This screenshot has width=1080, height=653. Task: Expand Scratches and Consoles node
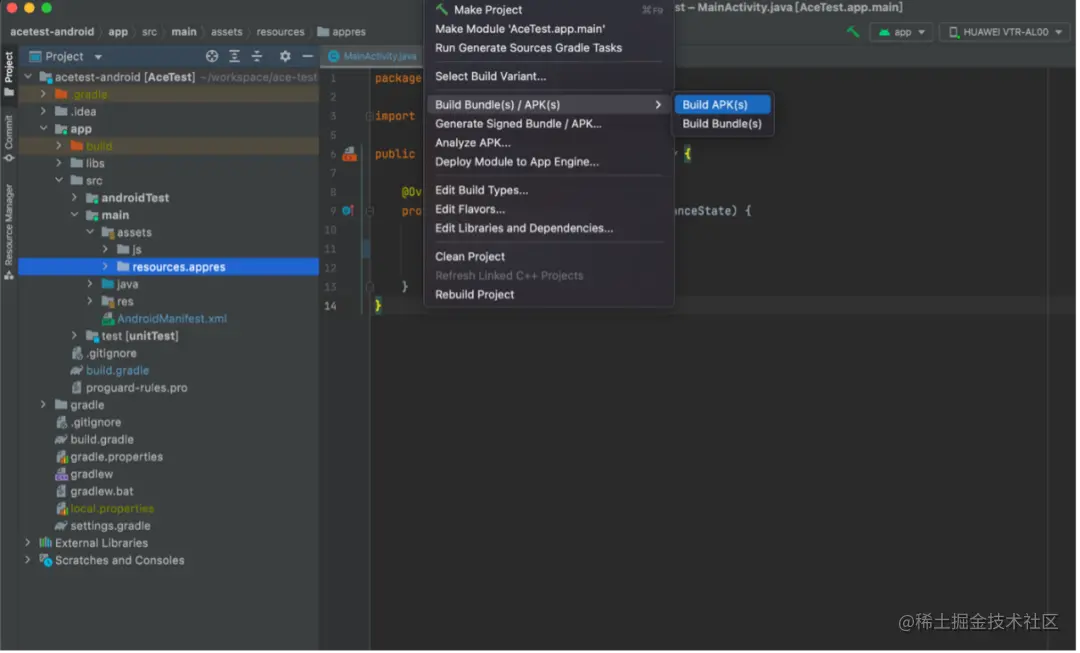tap(28, 561)
